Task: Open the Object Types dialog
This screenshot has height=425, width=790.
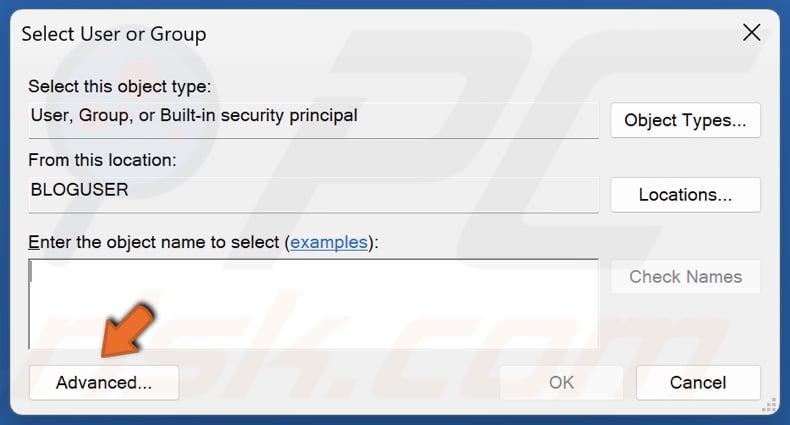Action: tap(685, 120)
